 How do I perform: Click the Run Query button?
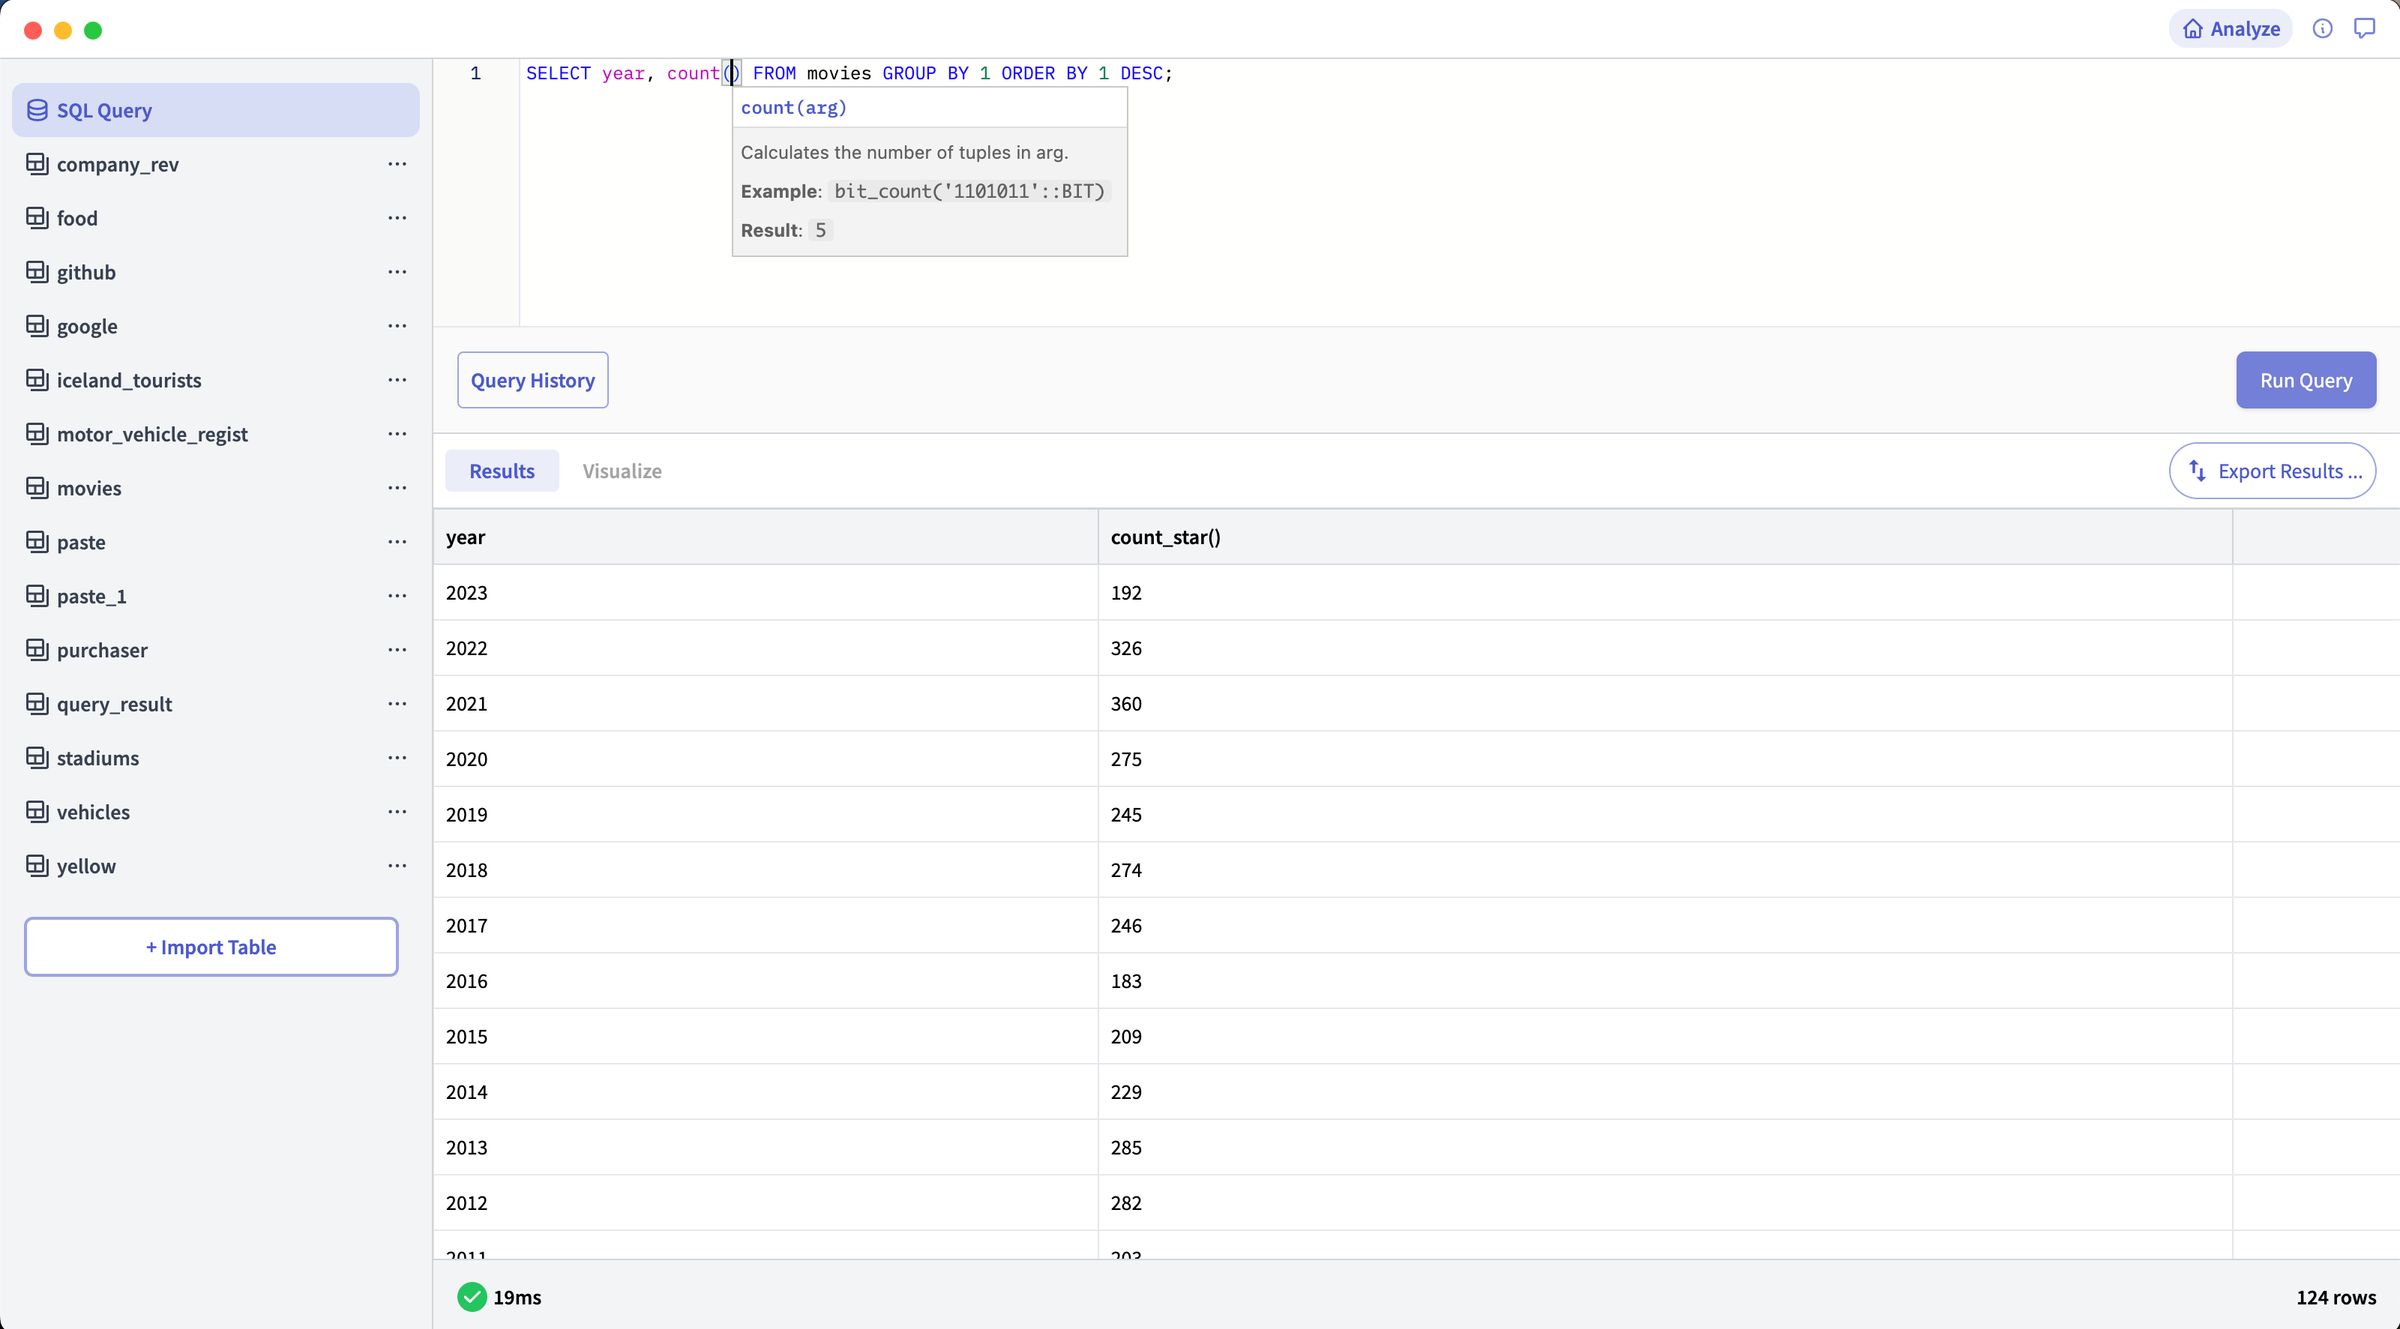click(2305, 380)
